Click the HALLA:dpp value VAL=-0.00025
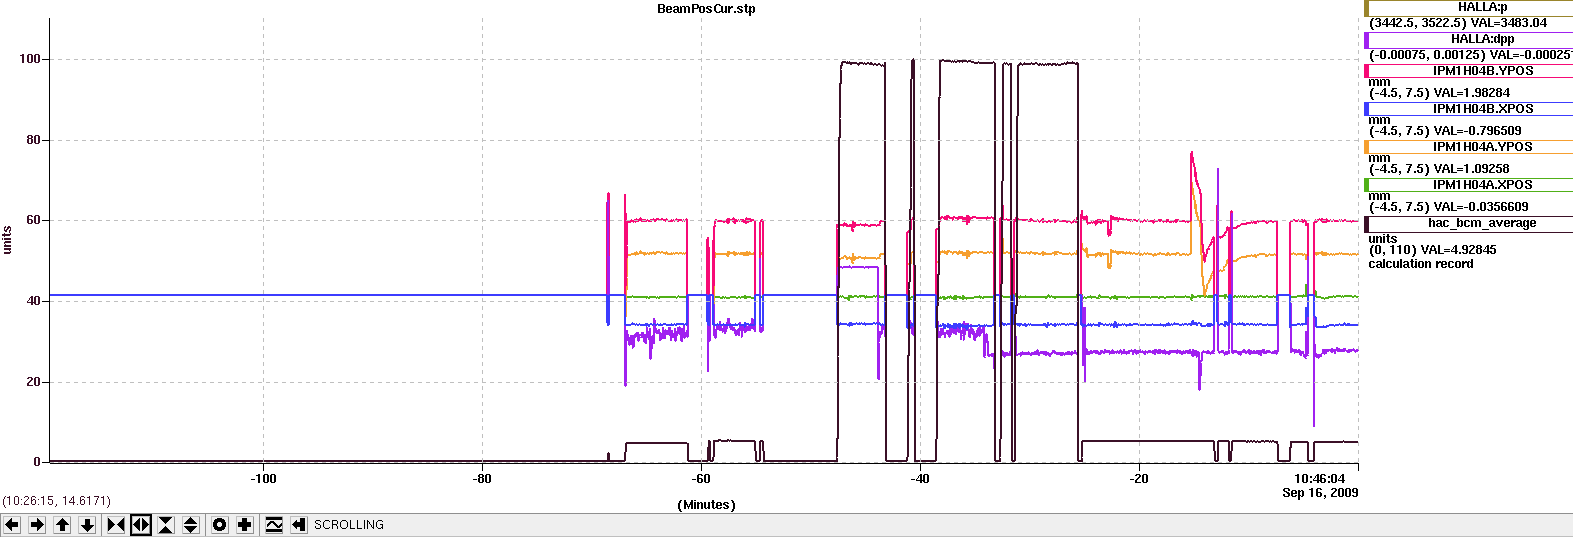The image size is (1573, 537). point(1530,55)
